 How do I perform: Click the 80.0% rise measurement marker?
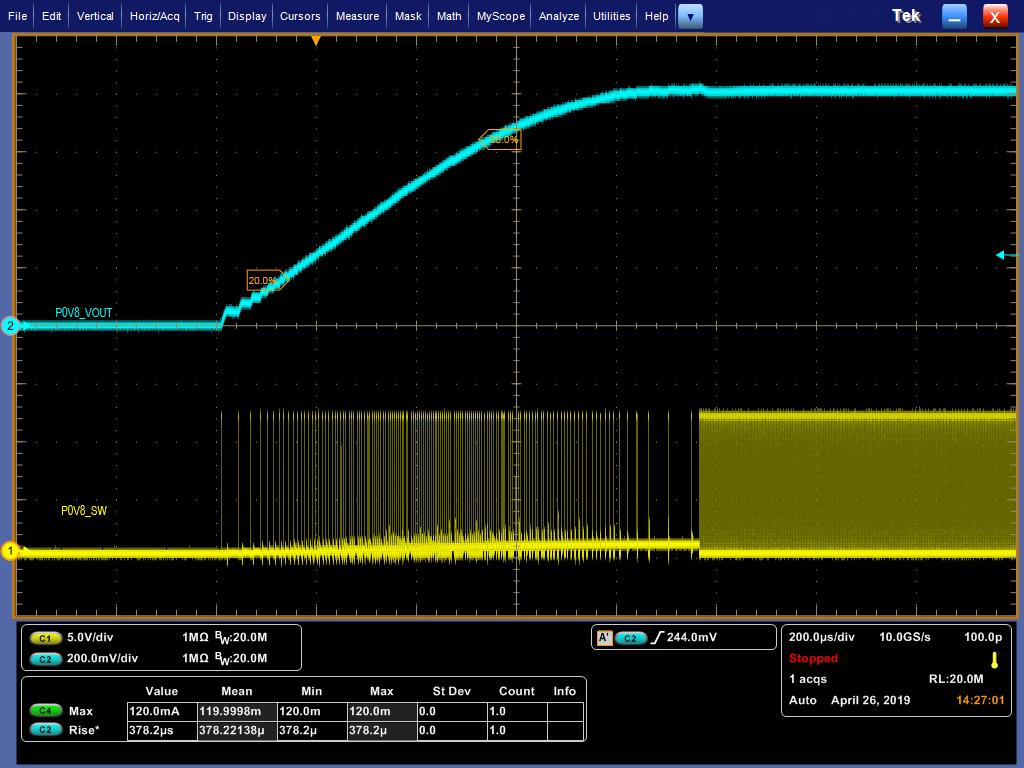click(x=500, y=139)
